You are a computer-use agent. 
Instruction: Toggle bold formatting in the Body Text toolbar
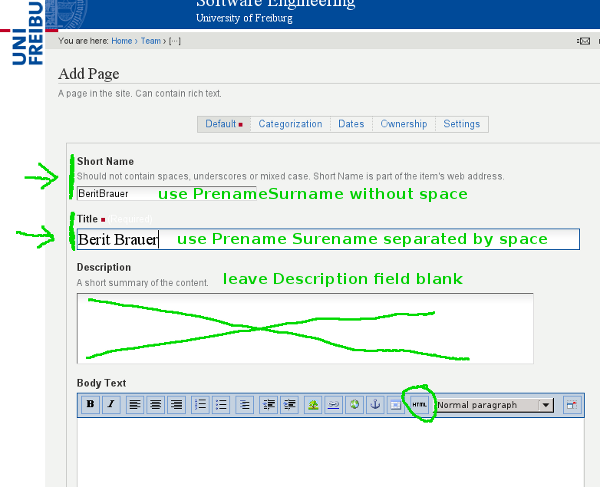[x=90, y=405]
